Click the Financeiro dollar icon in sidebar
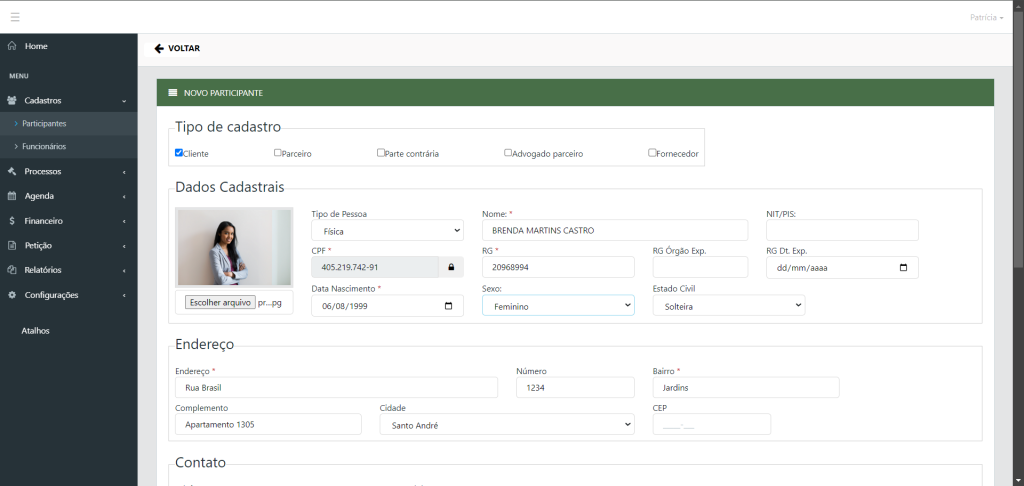The height and width of the screenshot is (486, 1024). tap(12, 221)
